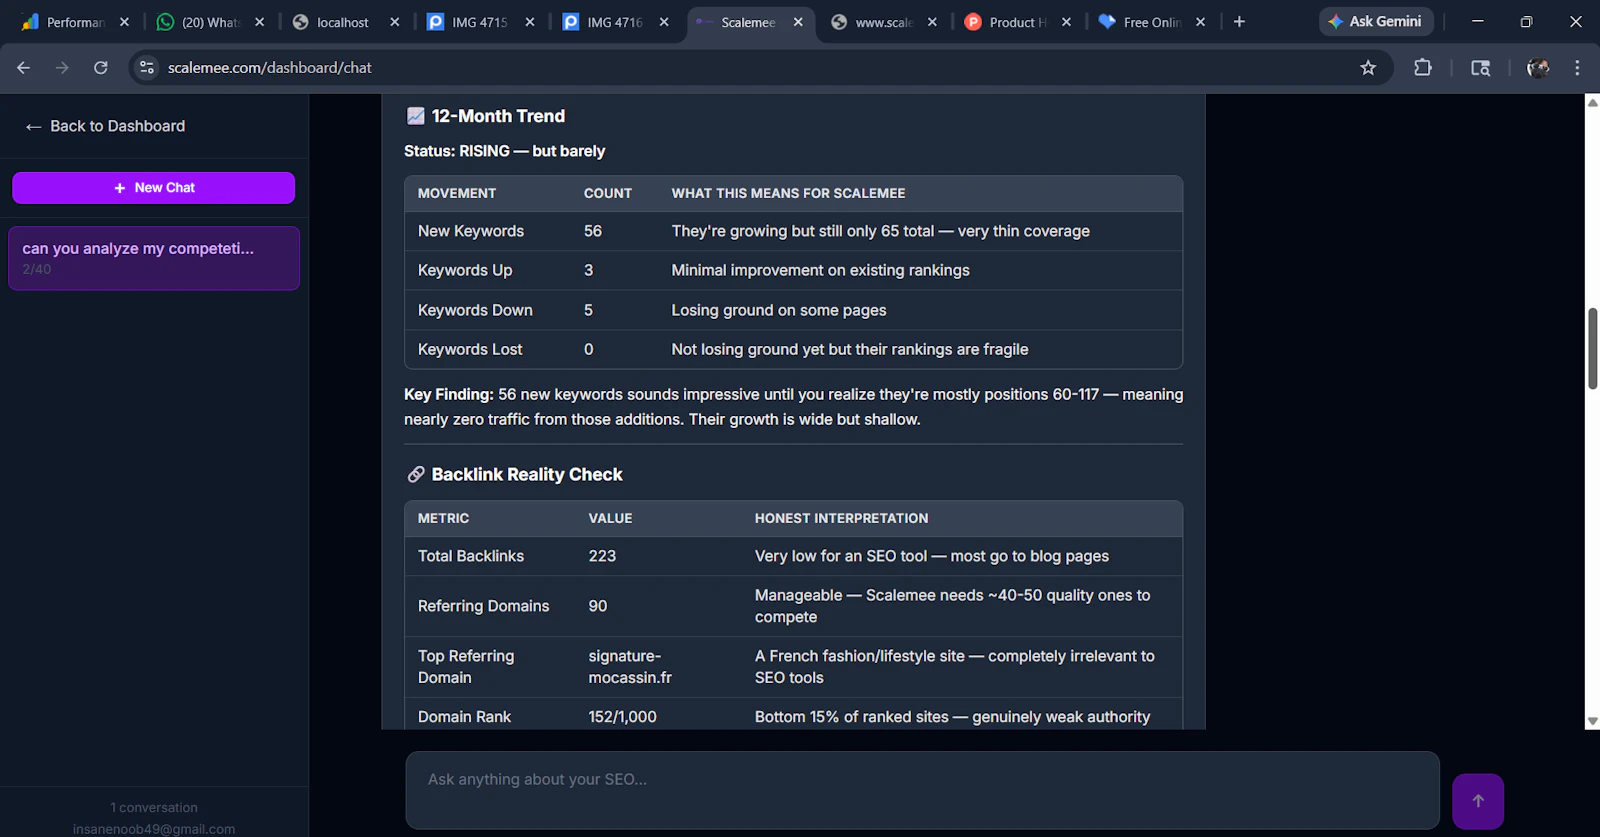
Task: Click scrollbar down arrow
Action: pos(1592,721)
